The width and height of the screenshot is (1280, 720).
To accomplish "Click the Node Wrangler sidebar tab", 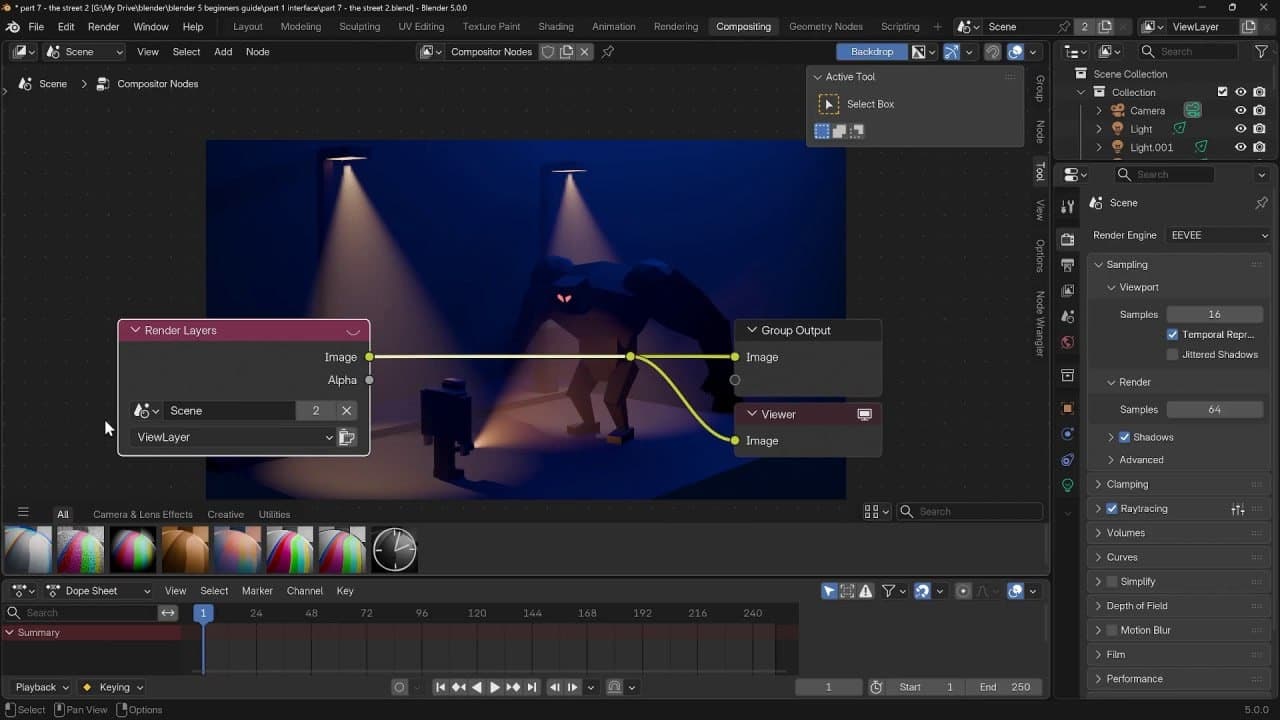I will (x=1040, y=324).
